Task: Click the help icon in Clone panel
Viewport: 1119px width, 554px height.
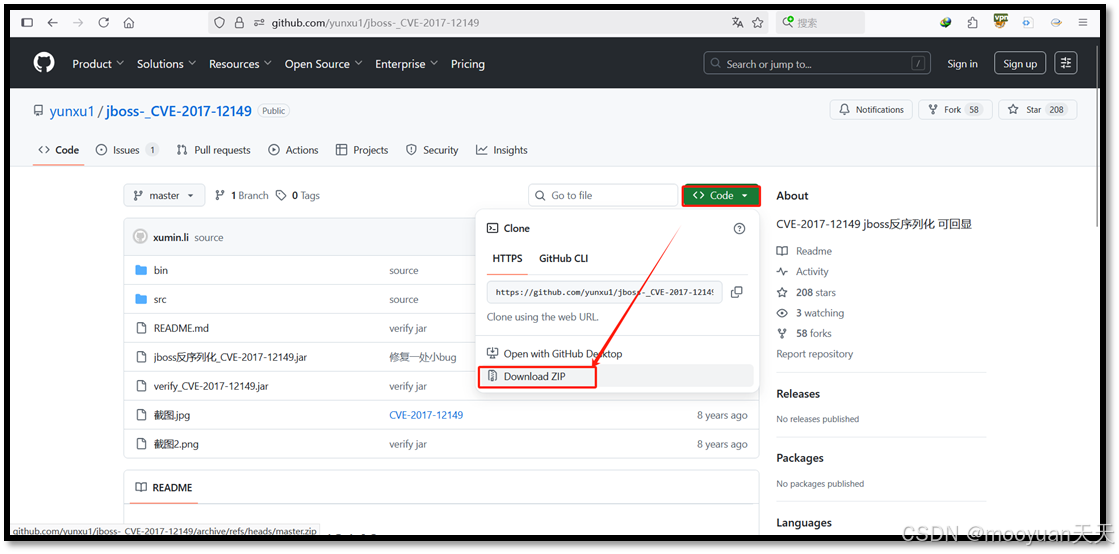Action: coord(739,228)
